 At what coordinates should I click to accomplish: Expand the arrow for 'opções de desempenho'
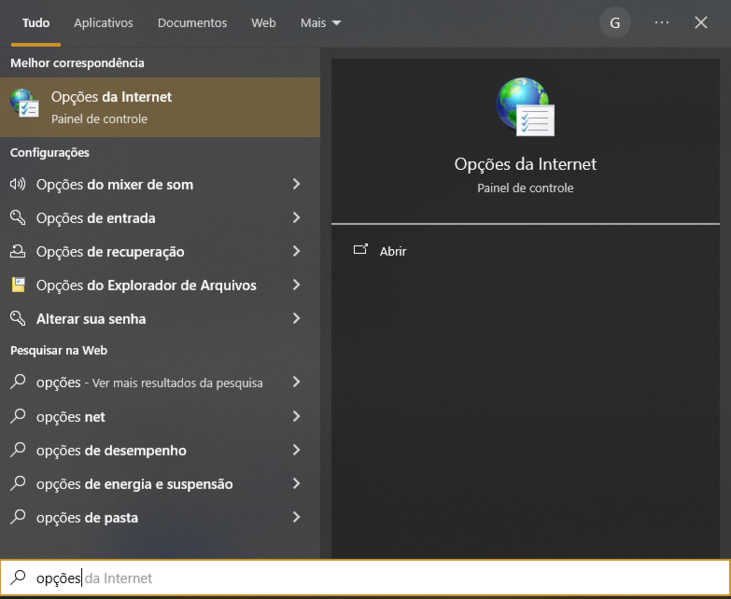(x=297, y=450)
